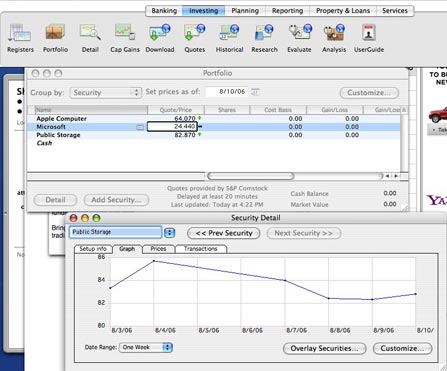Open the Analysis toolbar icon
This screenshot has width=447, height=371.
334,38
